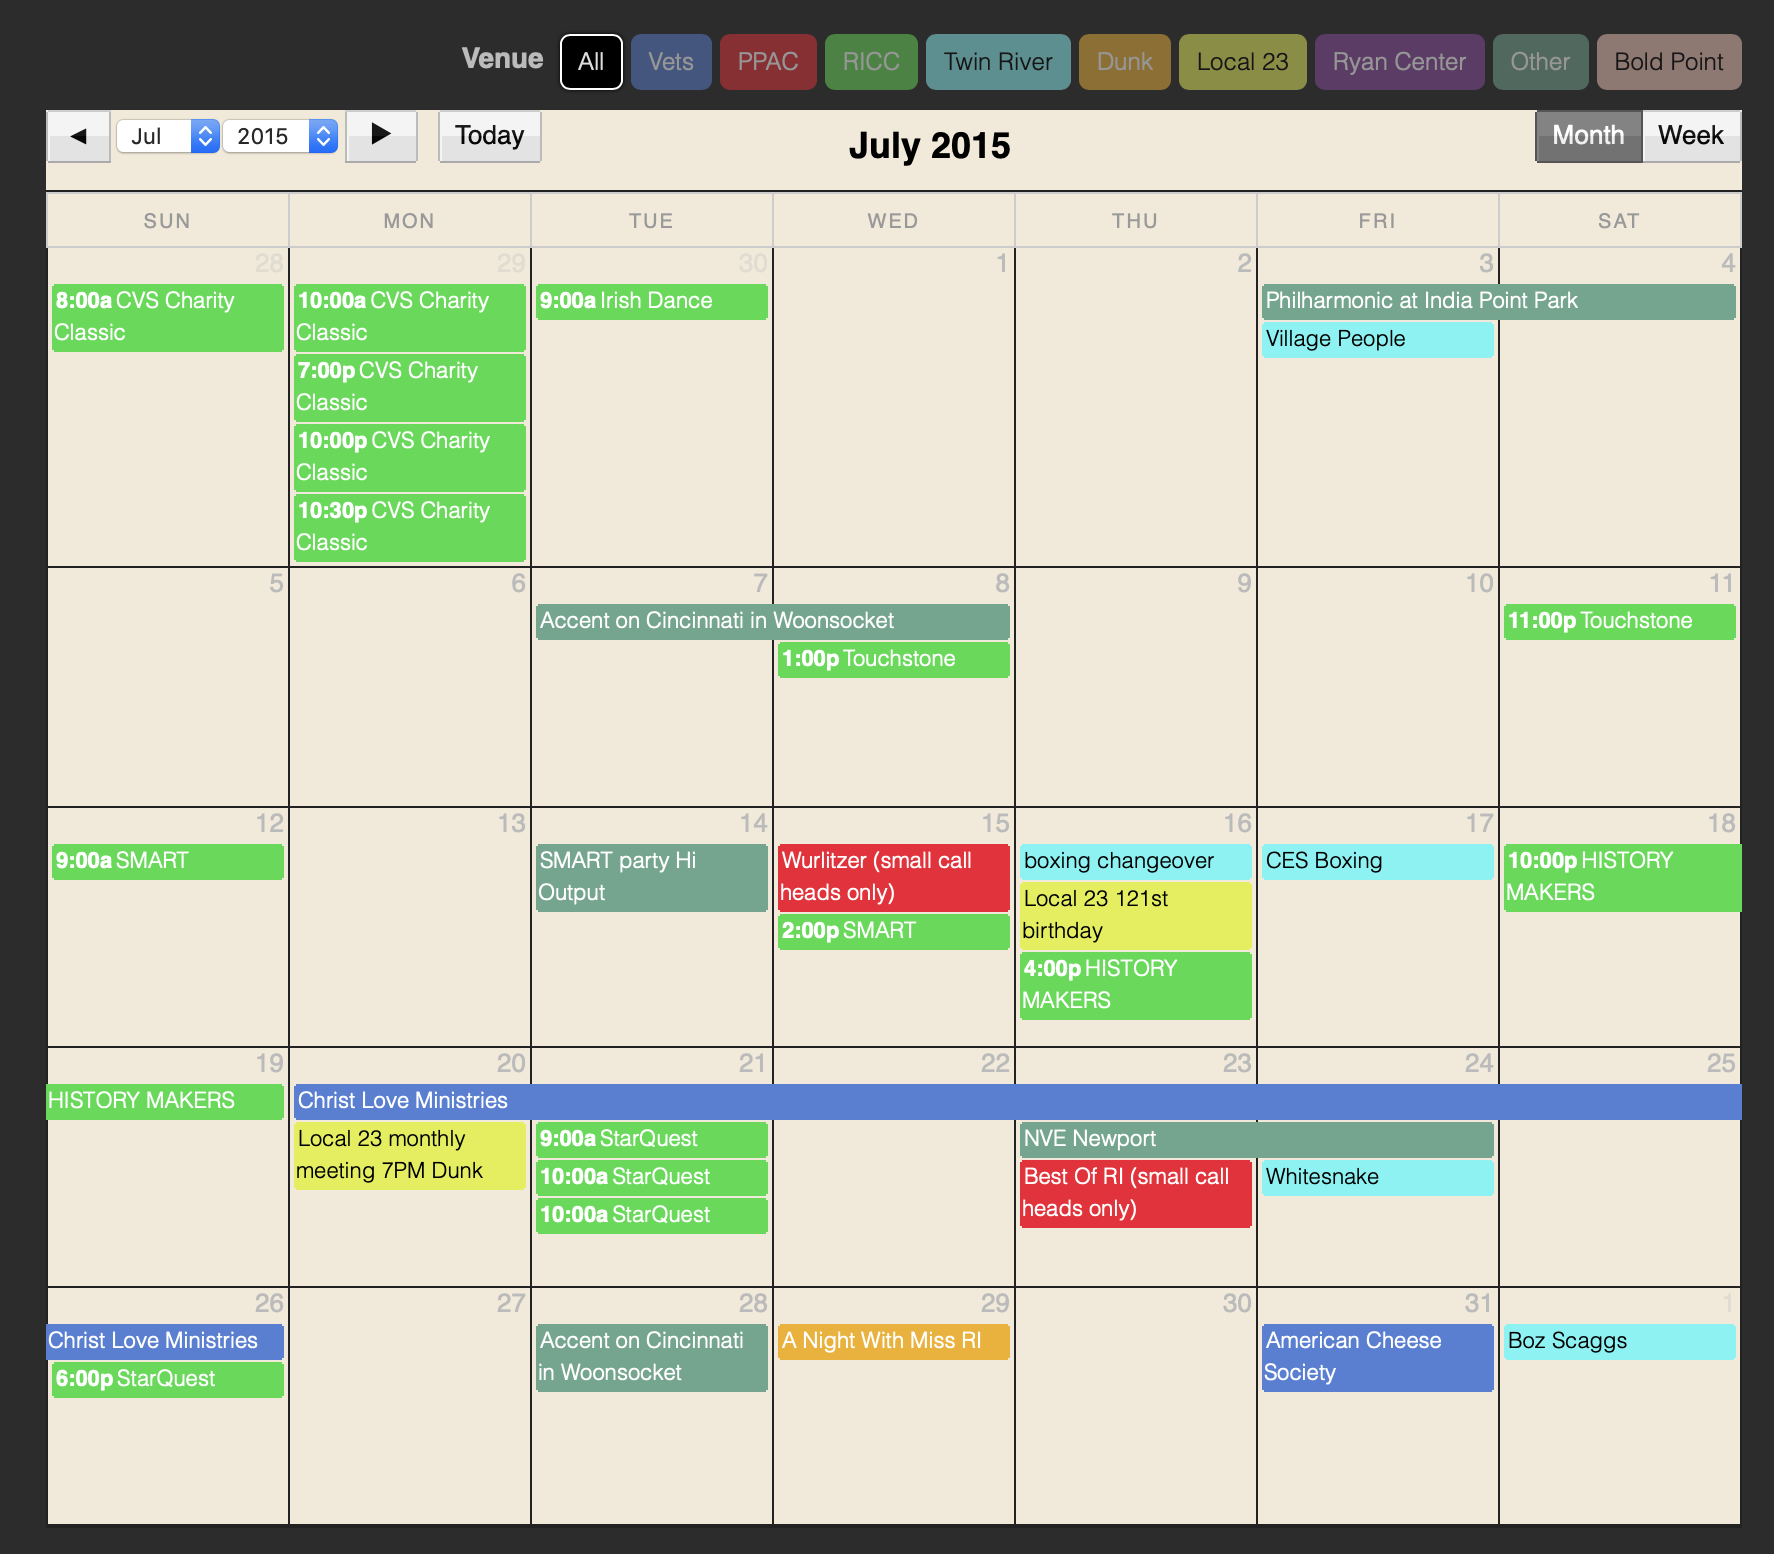The width and height of the screenshot is (1774, 1554).
Task: Enable the Dunk venue filter
Action: [x=1124, y=62]
